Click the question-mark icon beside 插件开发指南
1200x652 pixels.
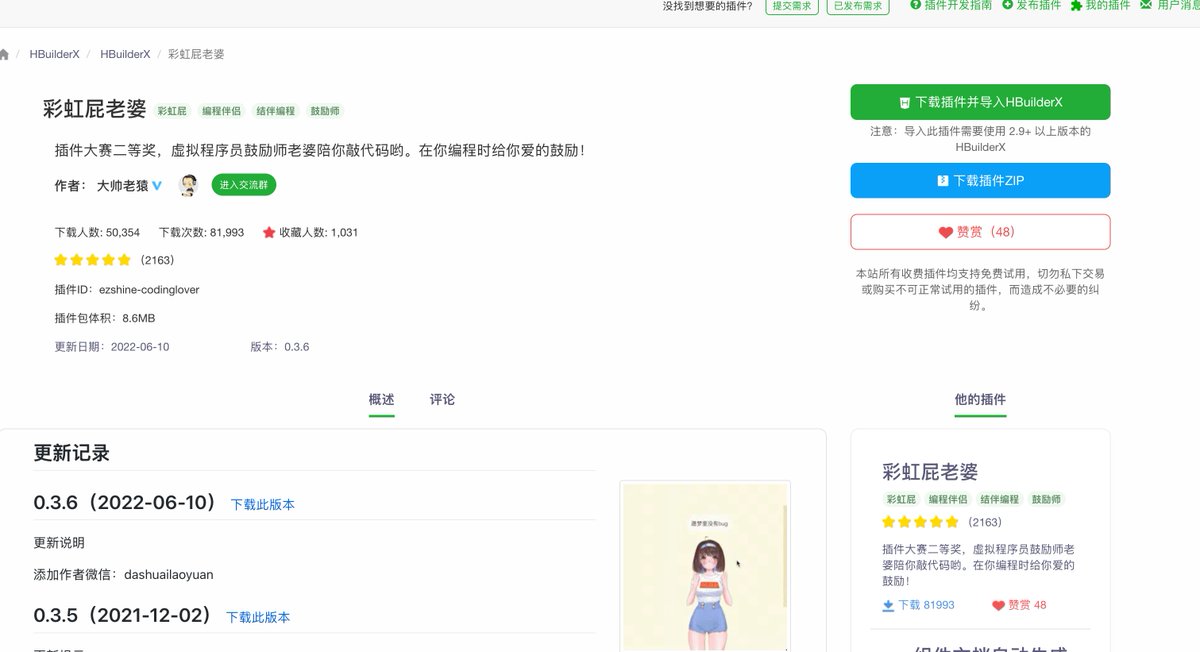[x=915, y=5]
